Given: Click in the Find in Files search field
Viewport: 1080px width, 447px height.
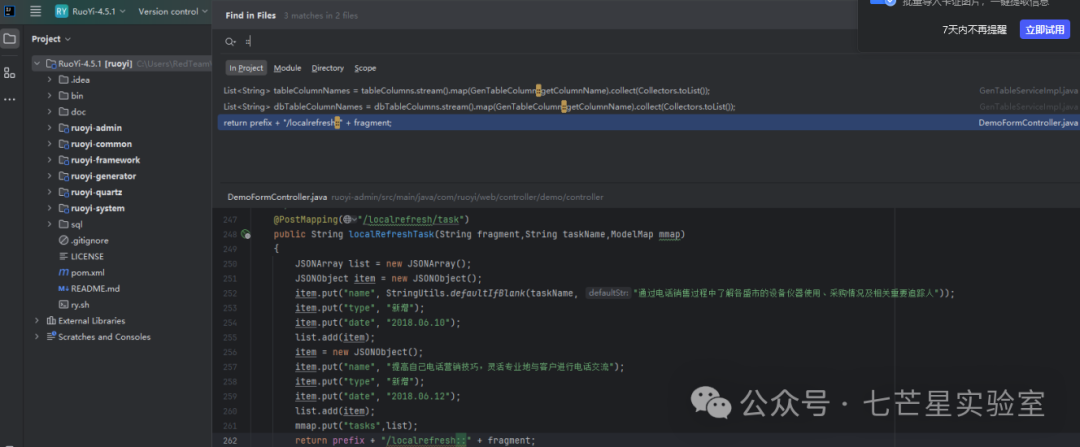Looking at the screenshot, I should (x=537, y=42).
